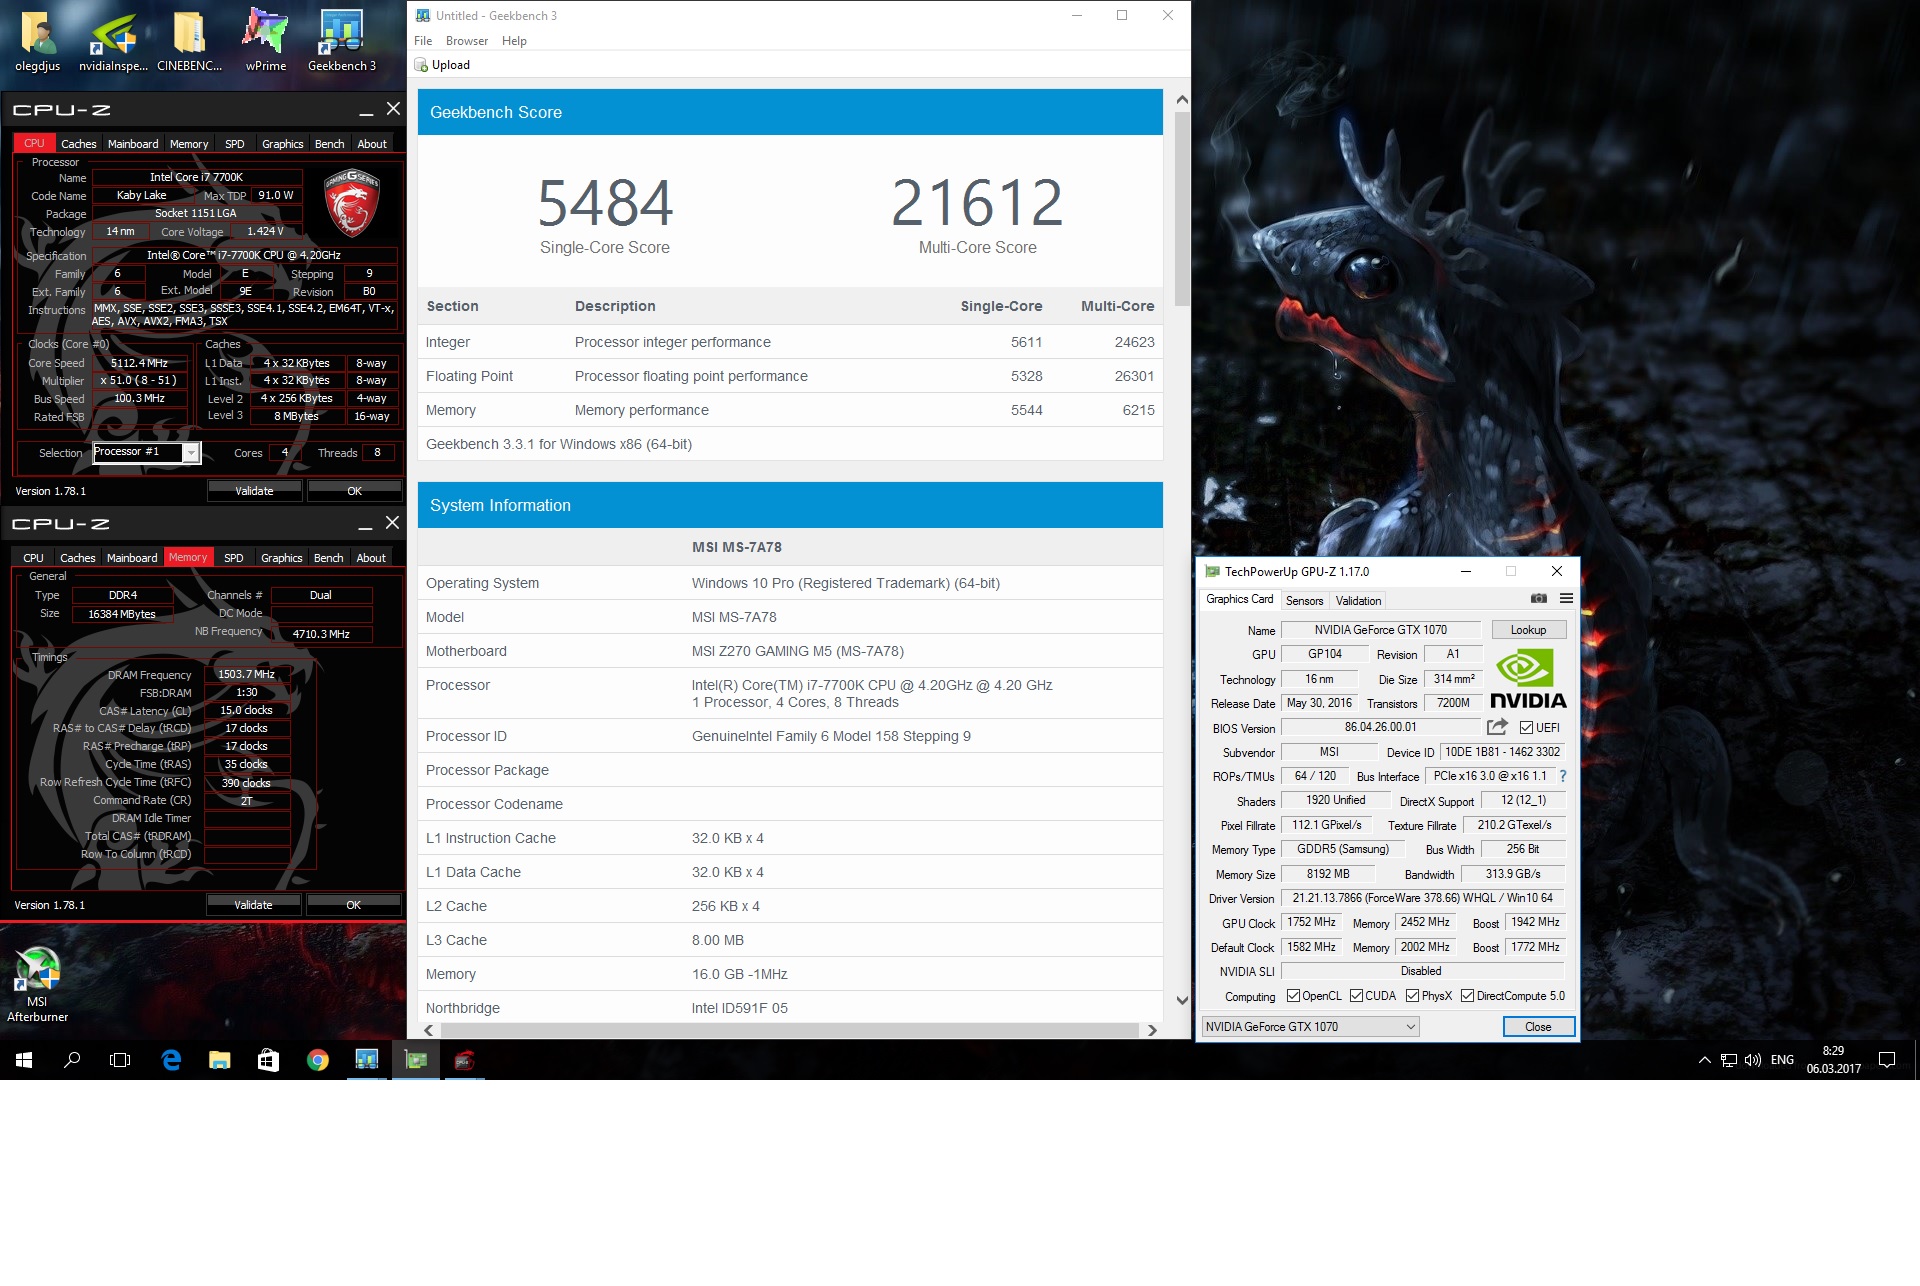
Task: Click Geekbench horizontal scroll right arrow
Action: [1152, 1030]
